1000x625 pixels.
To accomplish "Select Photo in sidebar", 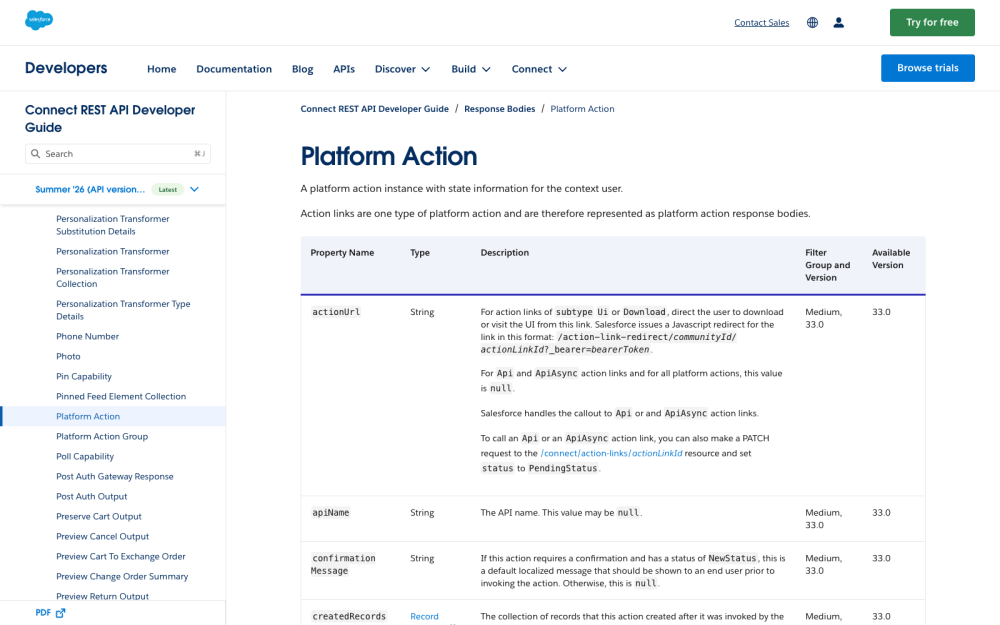I will (68, 357).
